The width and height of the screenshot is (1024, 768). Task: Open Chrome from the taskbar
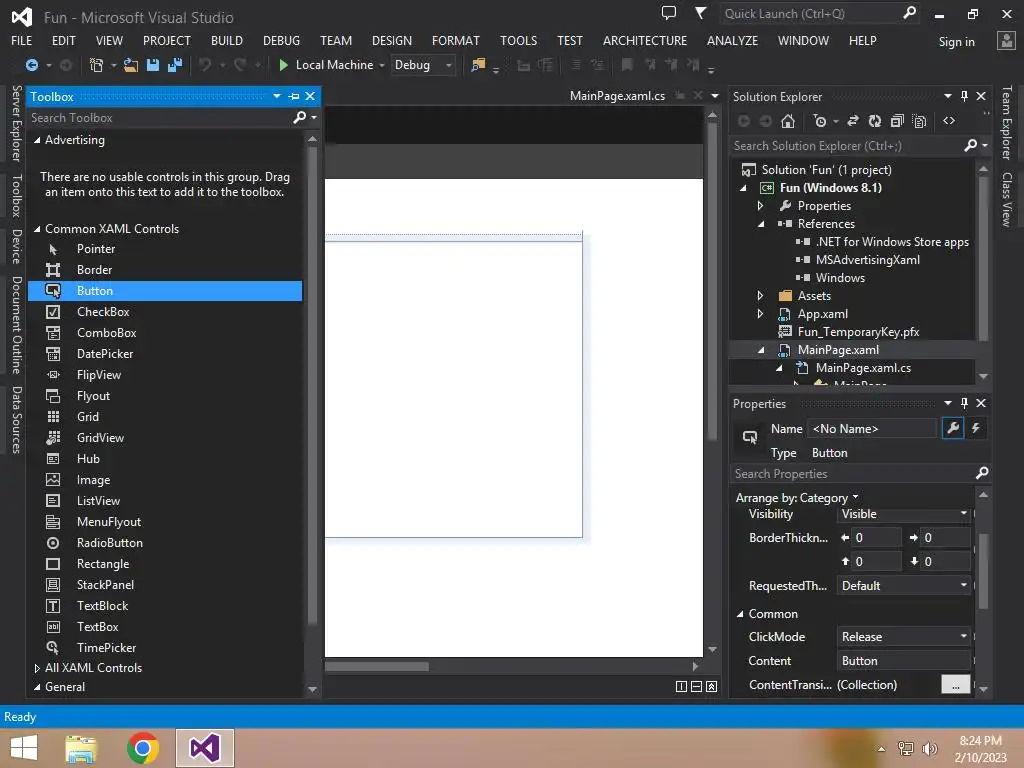[x=142, y=748]
